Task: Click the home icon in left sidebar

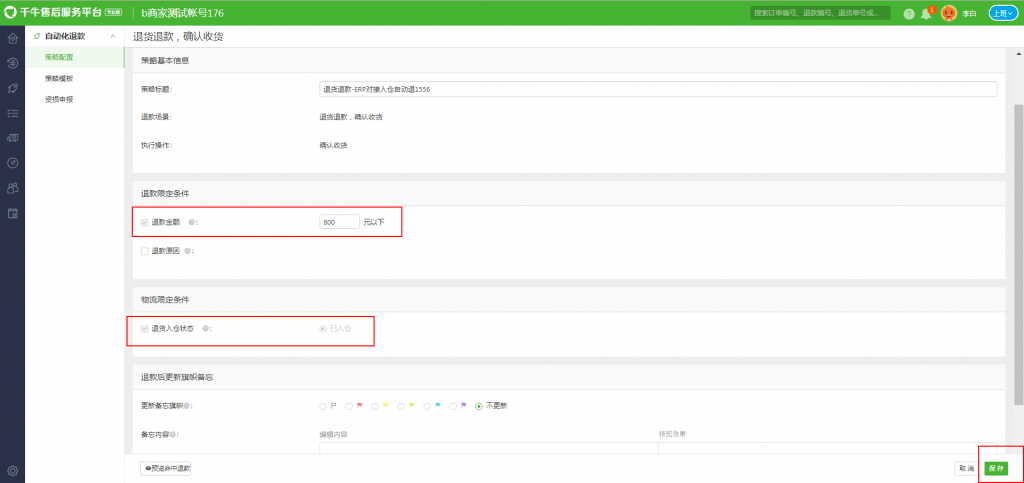Action: pos(12,39)
